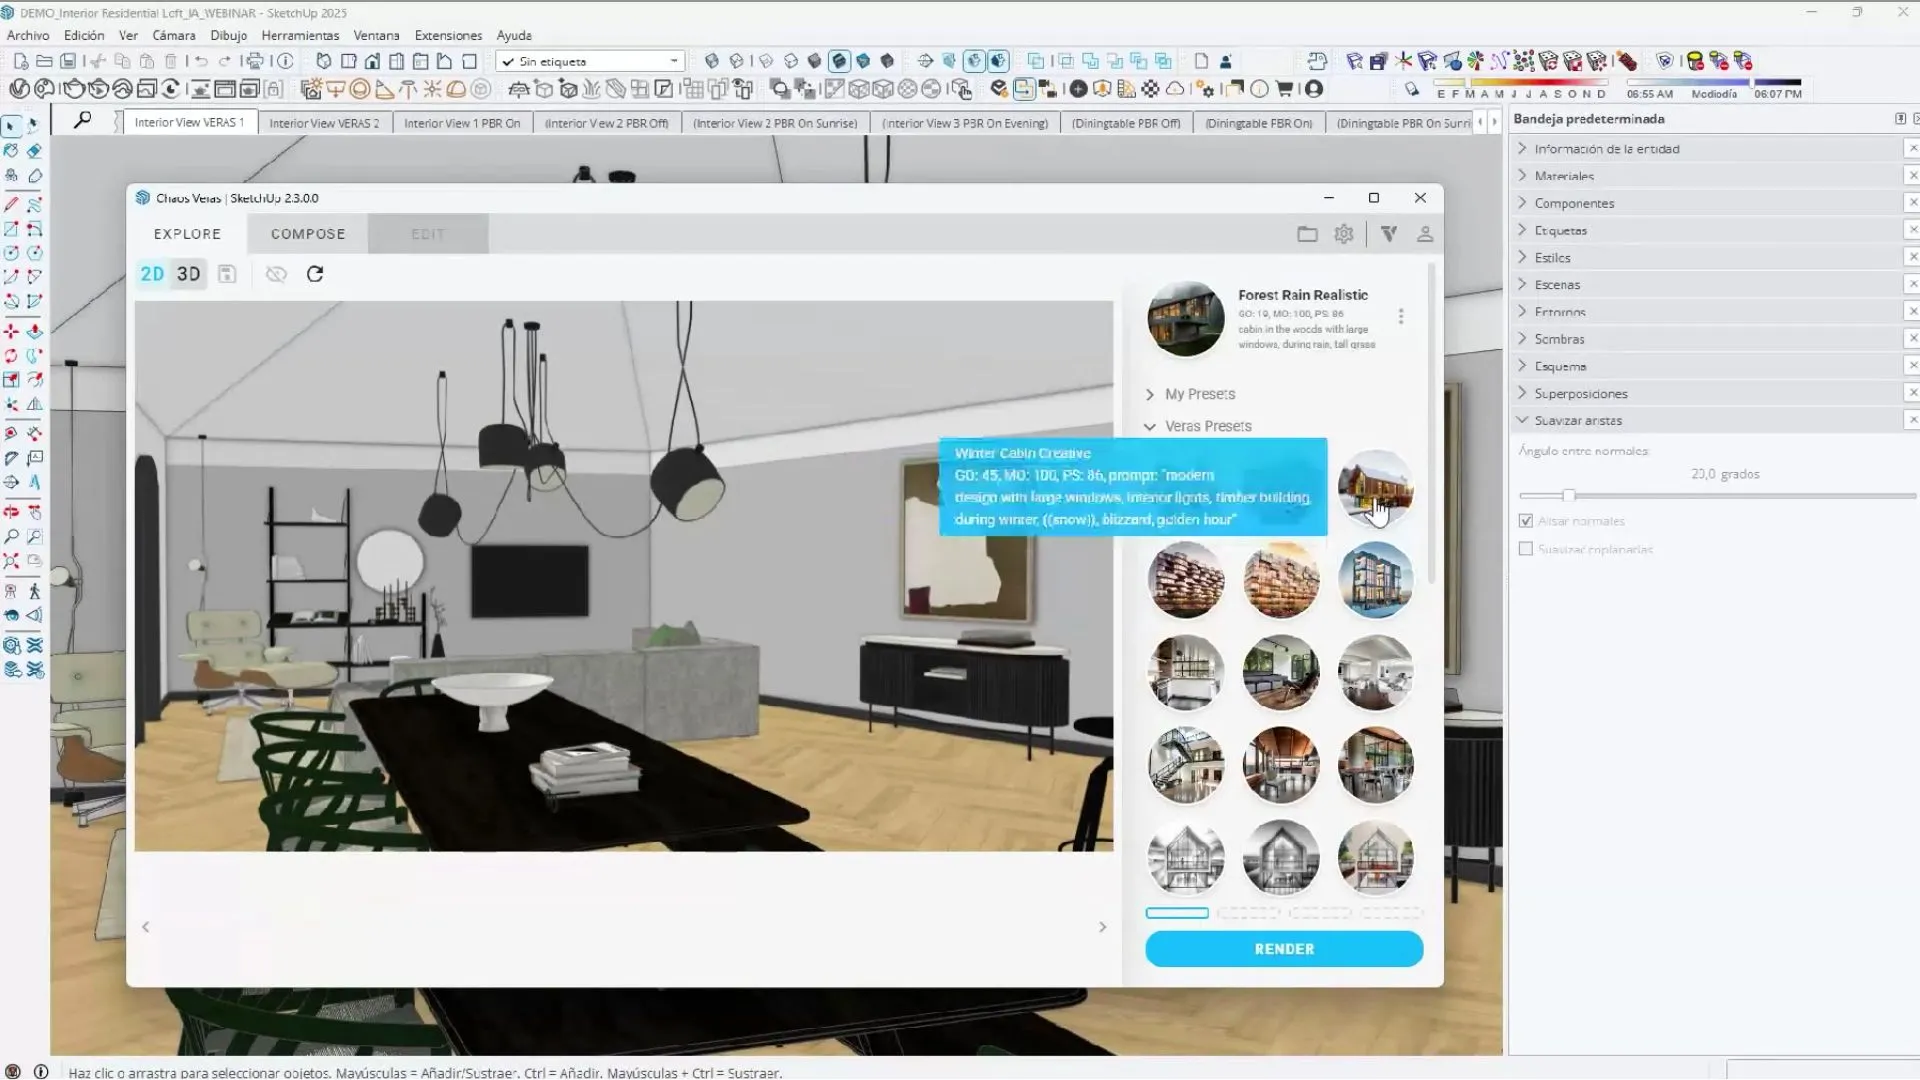Select the Paint Bucket tool
The image size is (1920, 1080).
click(12, 150)
